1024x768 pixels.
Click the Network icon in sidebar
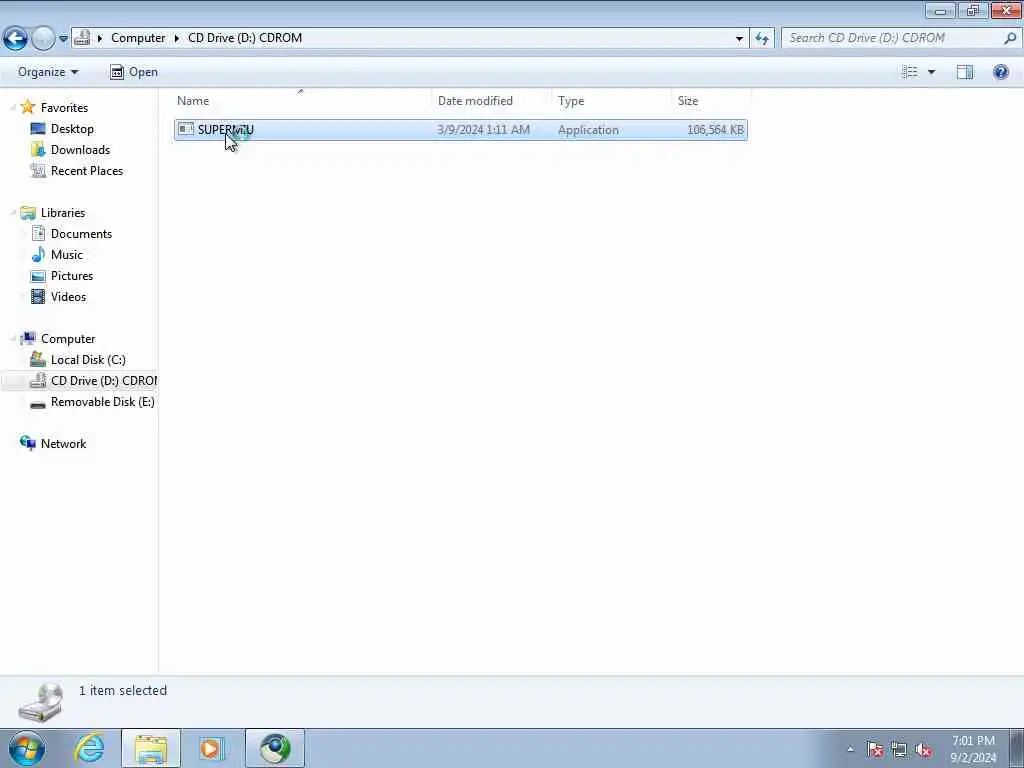tap(27, 443)
